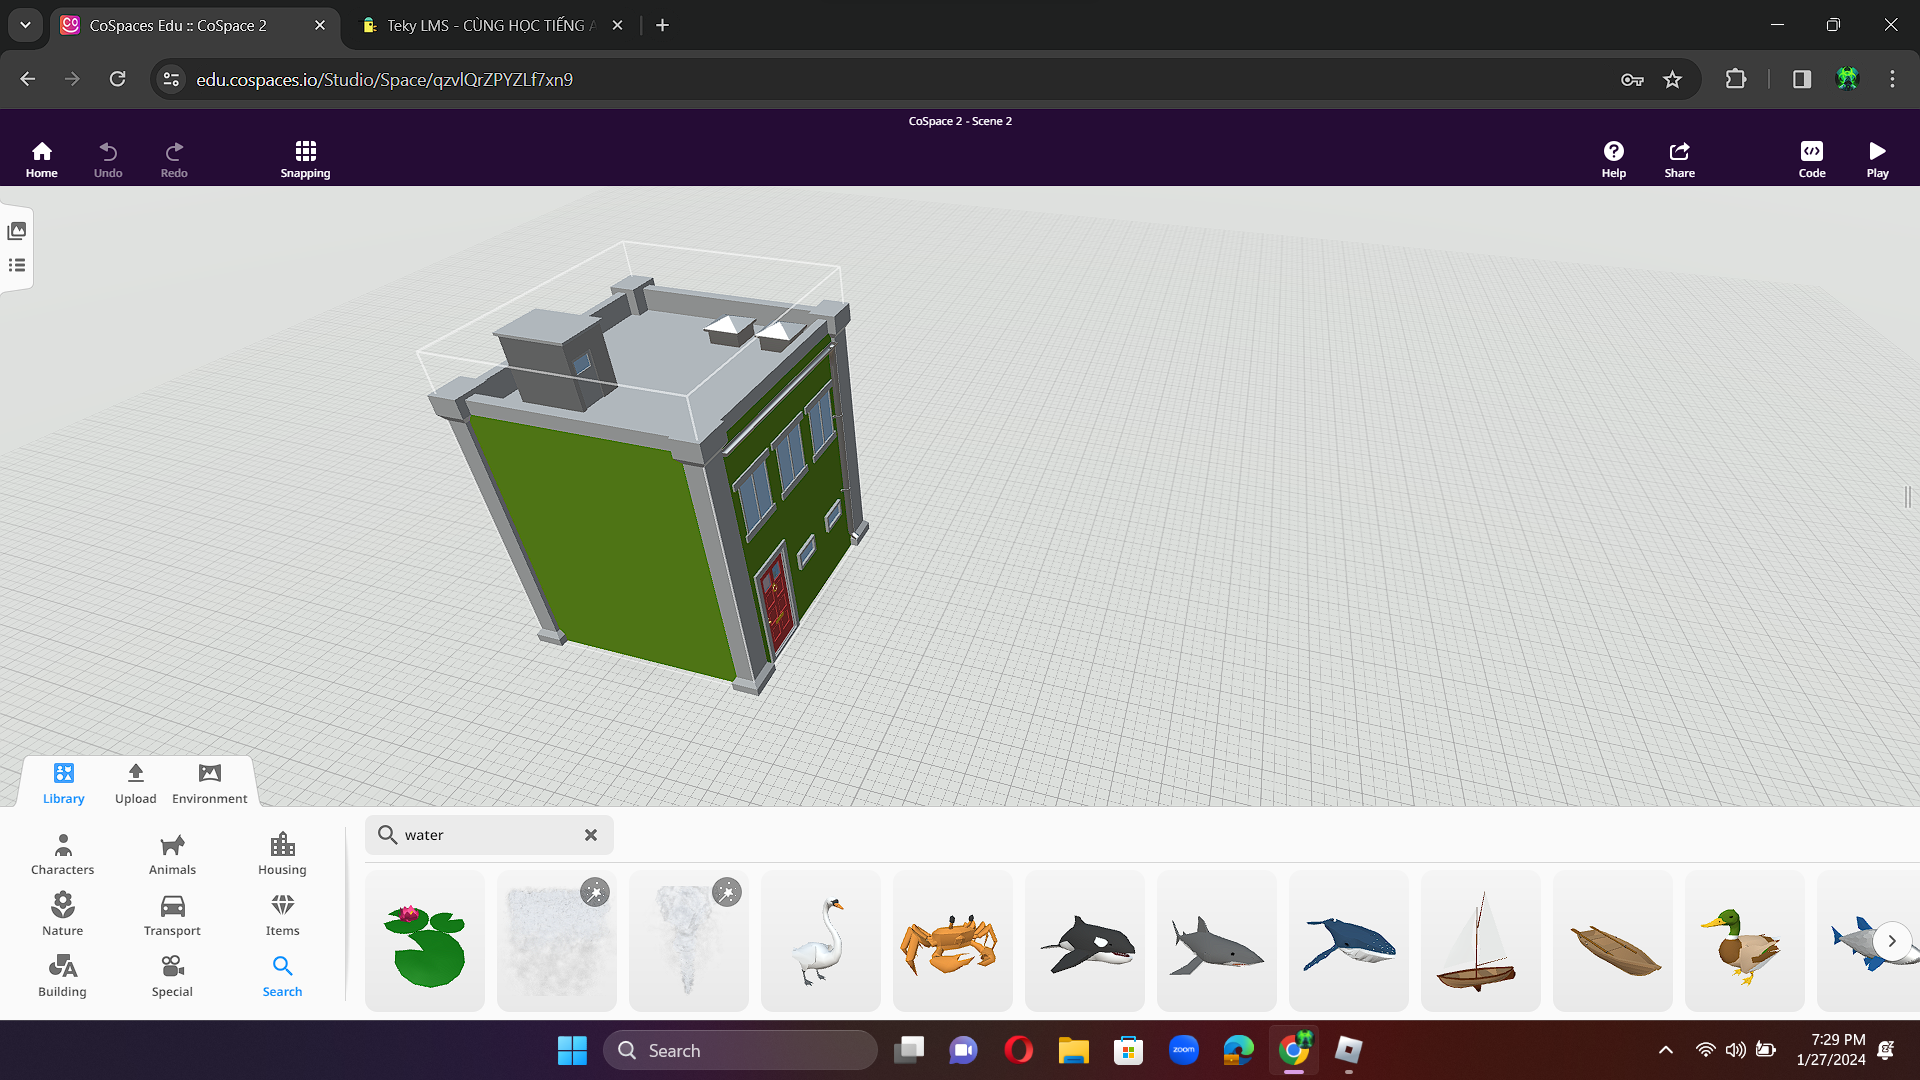Viewport: 1920px width, 1080px height.
Task: Open the Windows Start menu
Action: 572,1050
